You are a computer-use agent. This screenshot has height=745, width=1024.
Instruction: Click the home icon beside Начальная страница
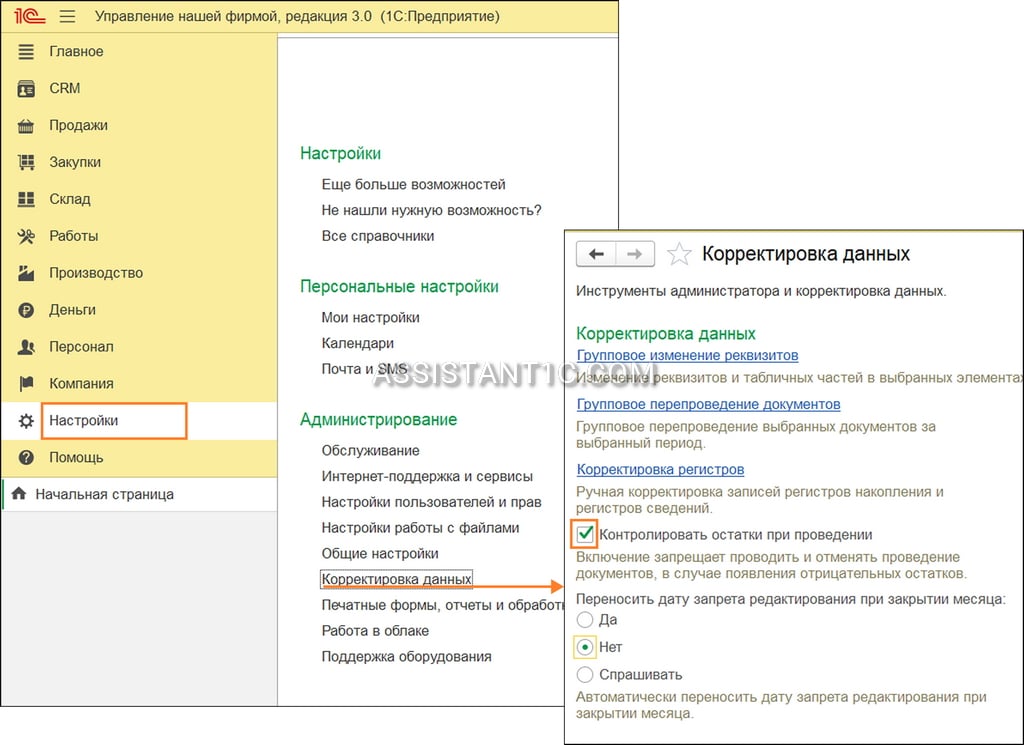point(19,494)
